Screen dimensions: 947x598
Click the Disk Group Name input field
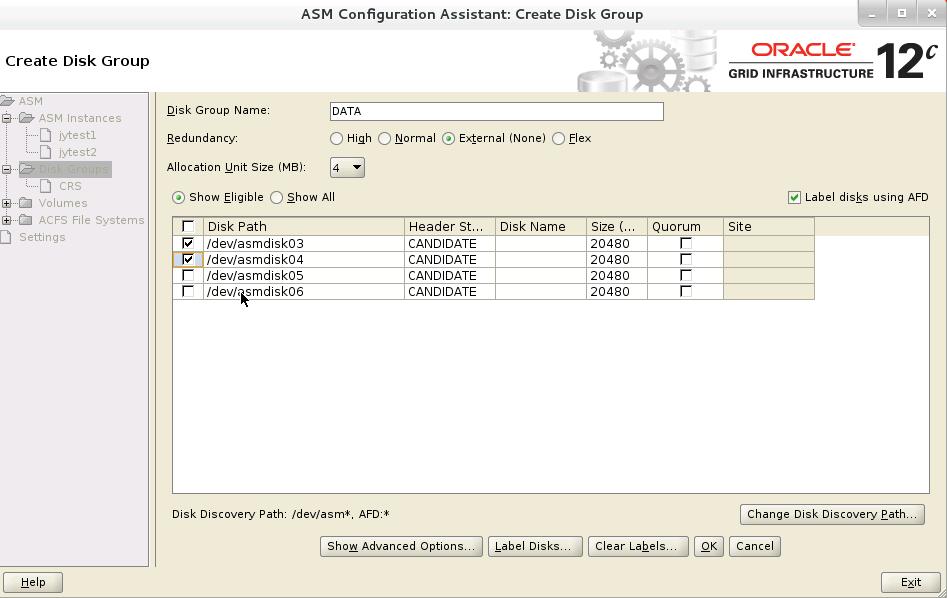[x=496, y=111]
